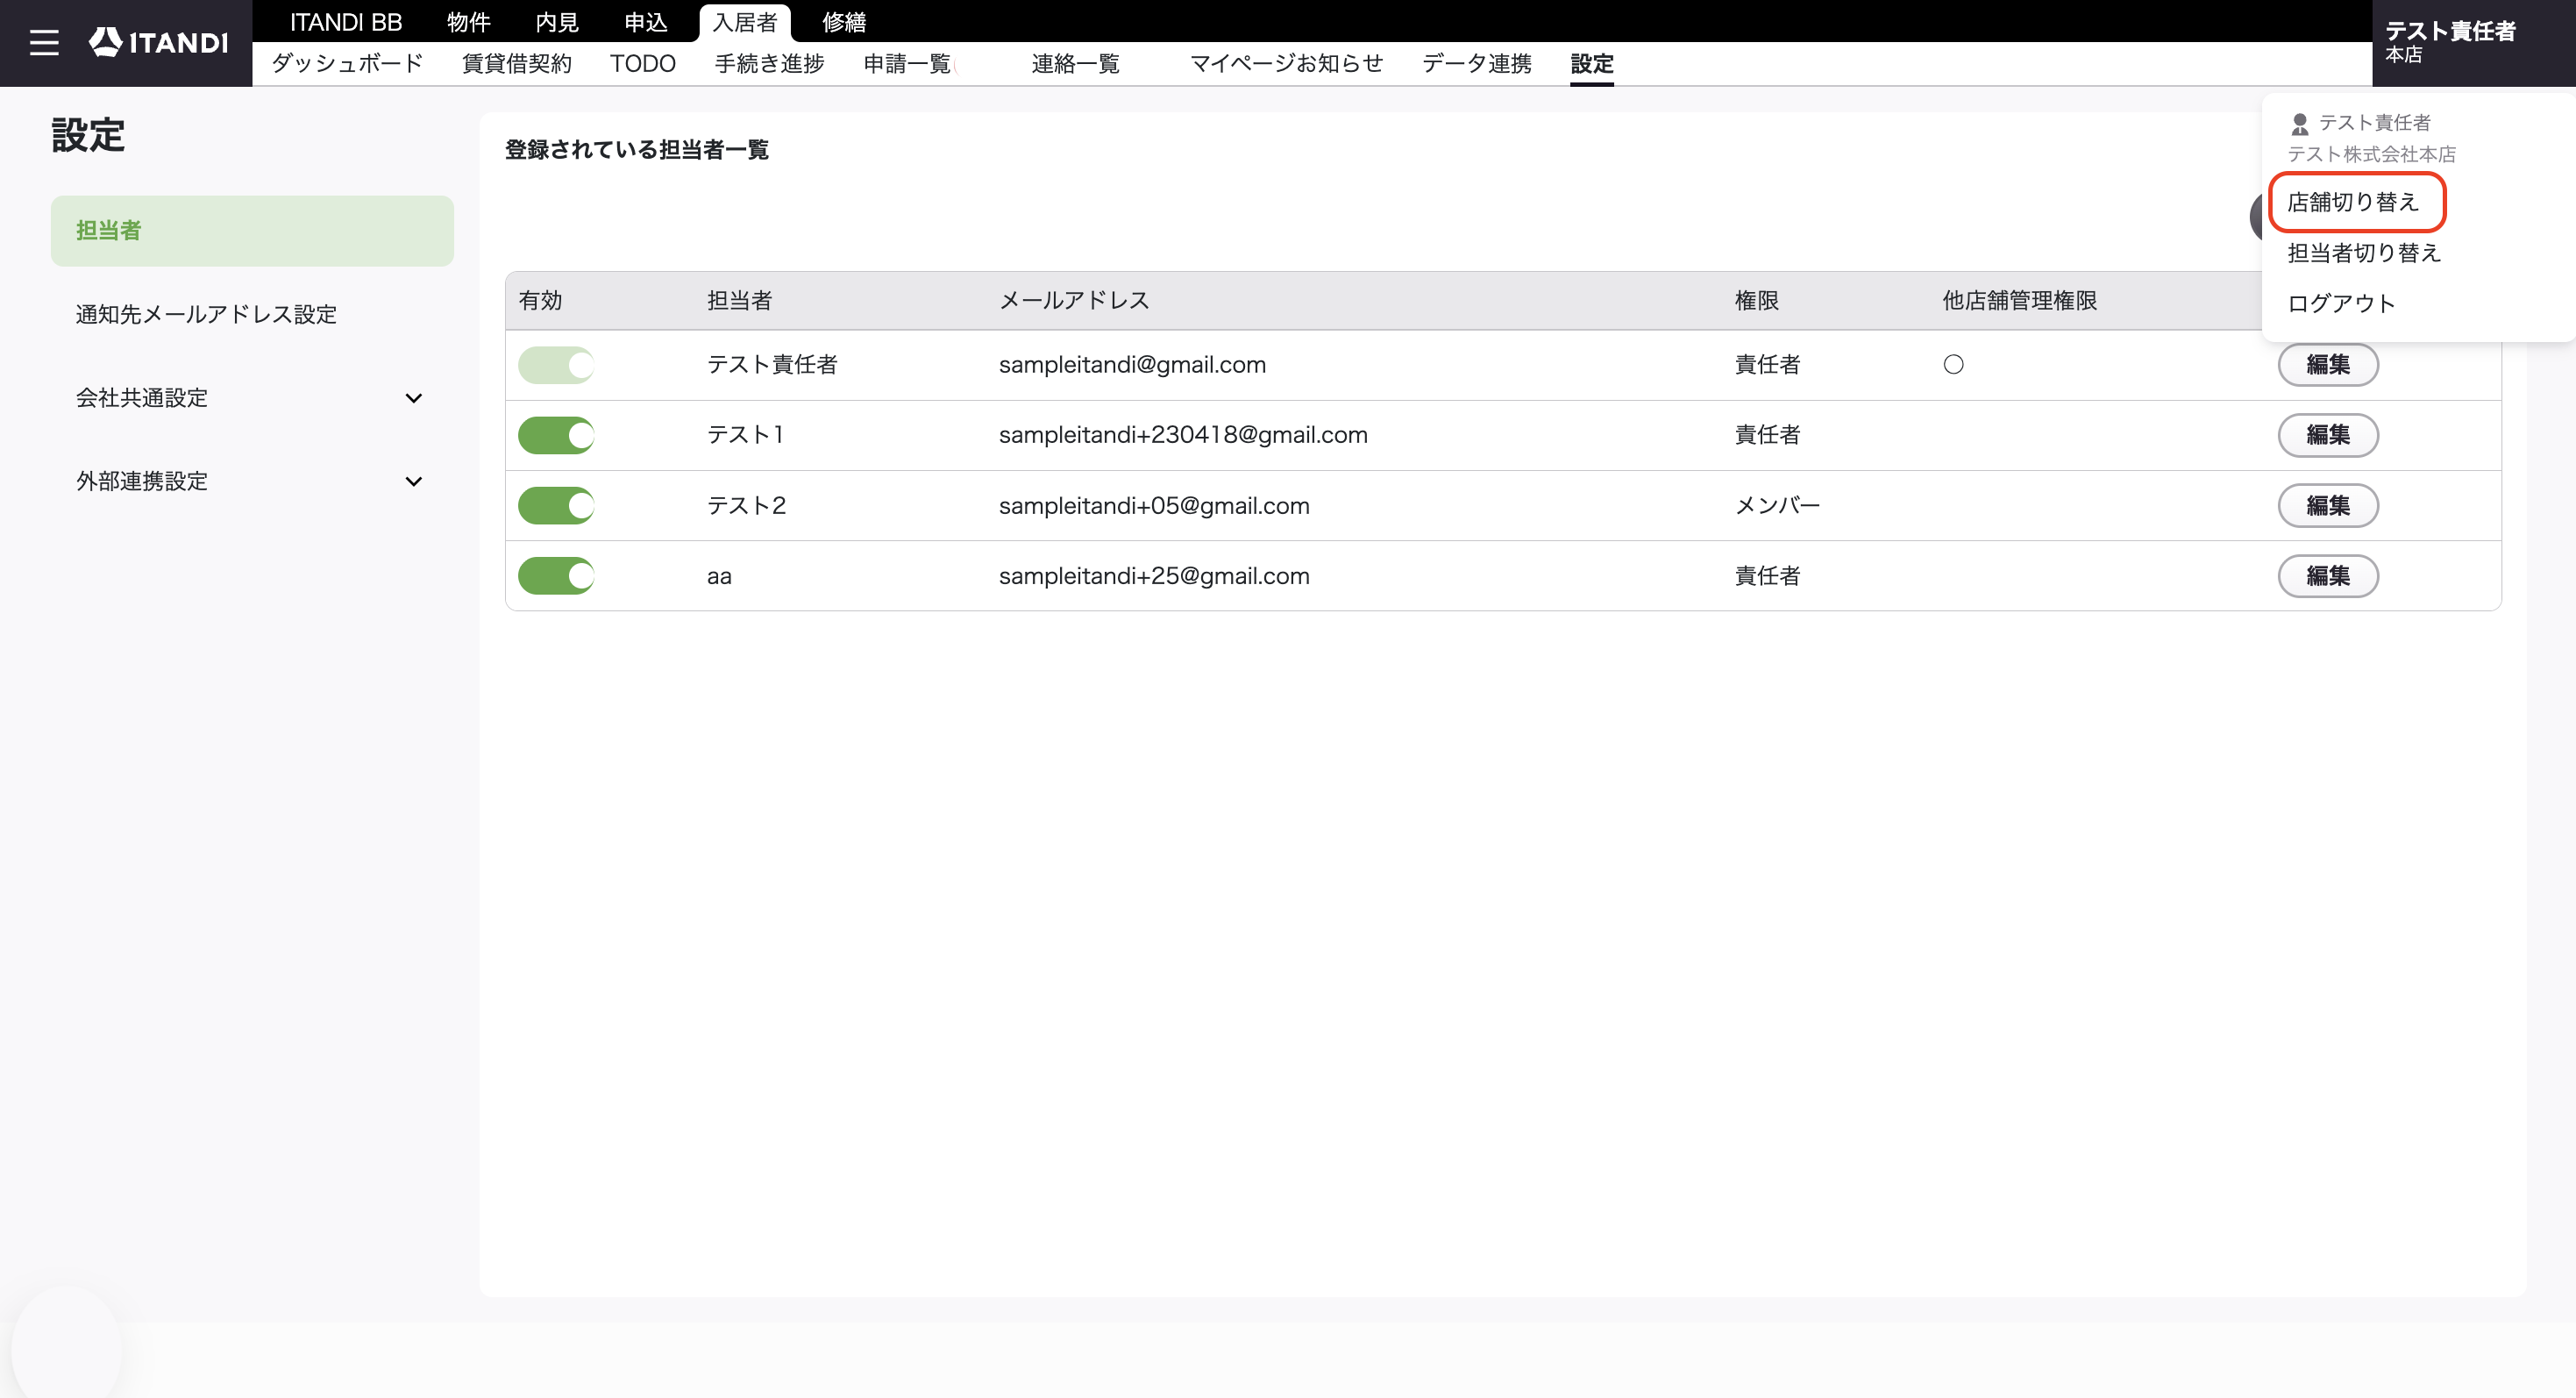This screenshot has height=1398, width=2576.
Task: Choose 担当者切り替え from the account menu
Action: coord(2364,253)
